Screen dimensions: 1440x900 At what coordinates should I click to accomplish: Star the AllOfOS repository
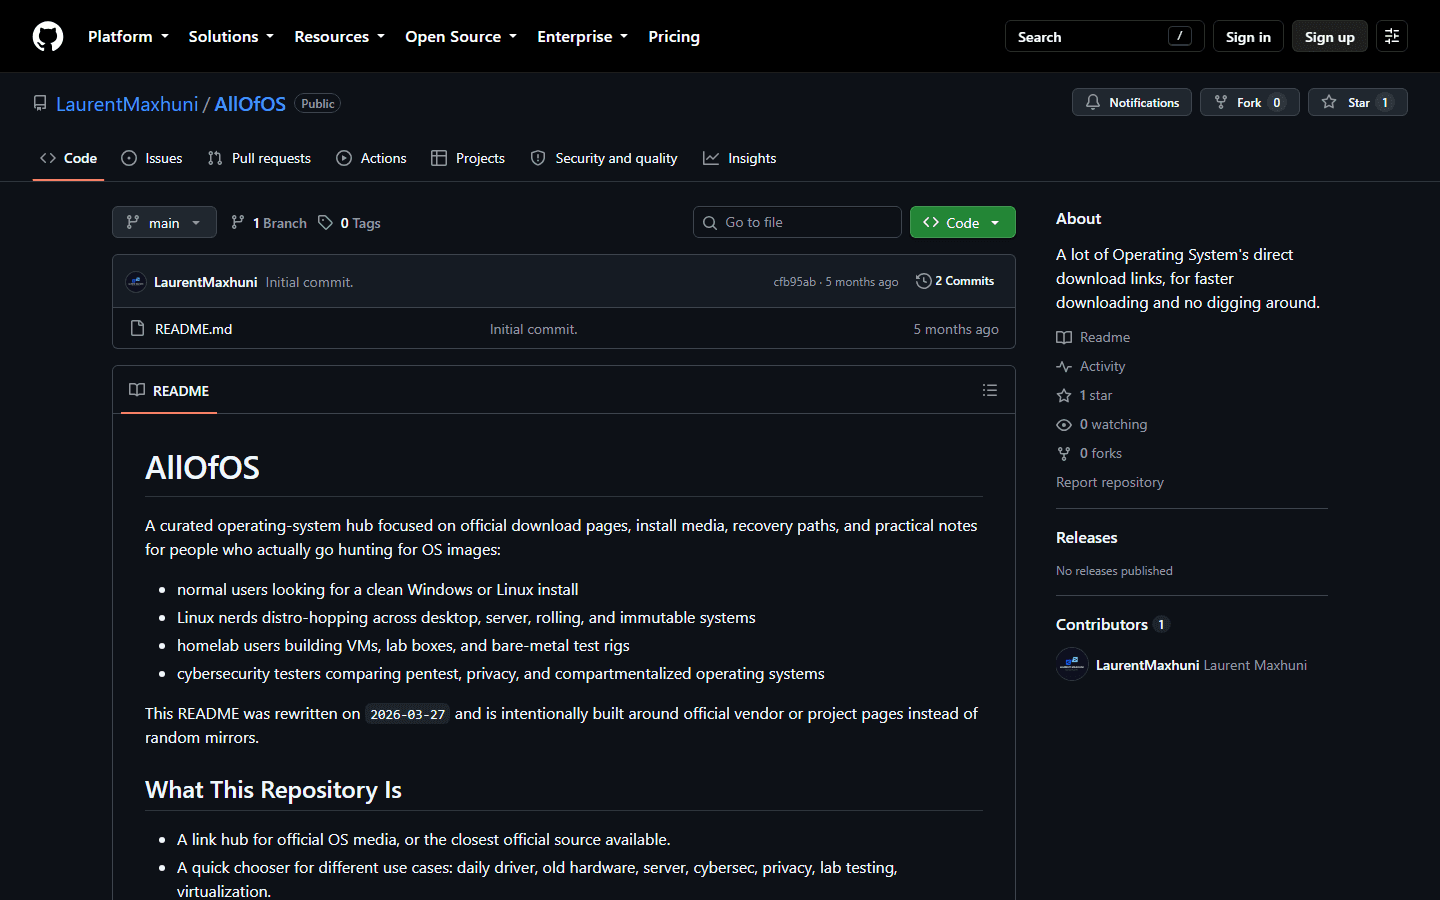[1358, 102]
